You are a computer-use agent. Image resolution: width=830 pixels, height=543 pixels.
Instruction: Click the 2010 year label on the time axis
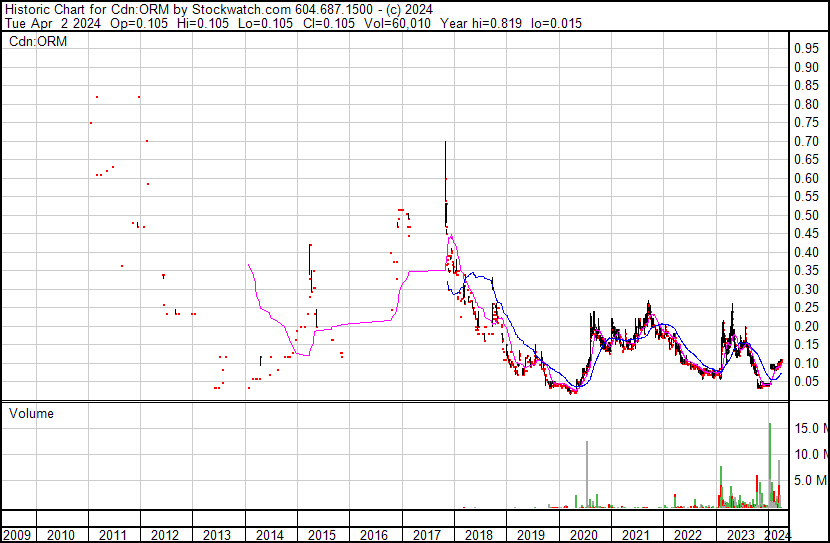click(60, 535)
